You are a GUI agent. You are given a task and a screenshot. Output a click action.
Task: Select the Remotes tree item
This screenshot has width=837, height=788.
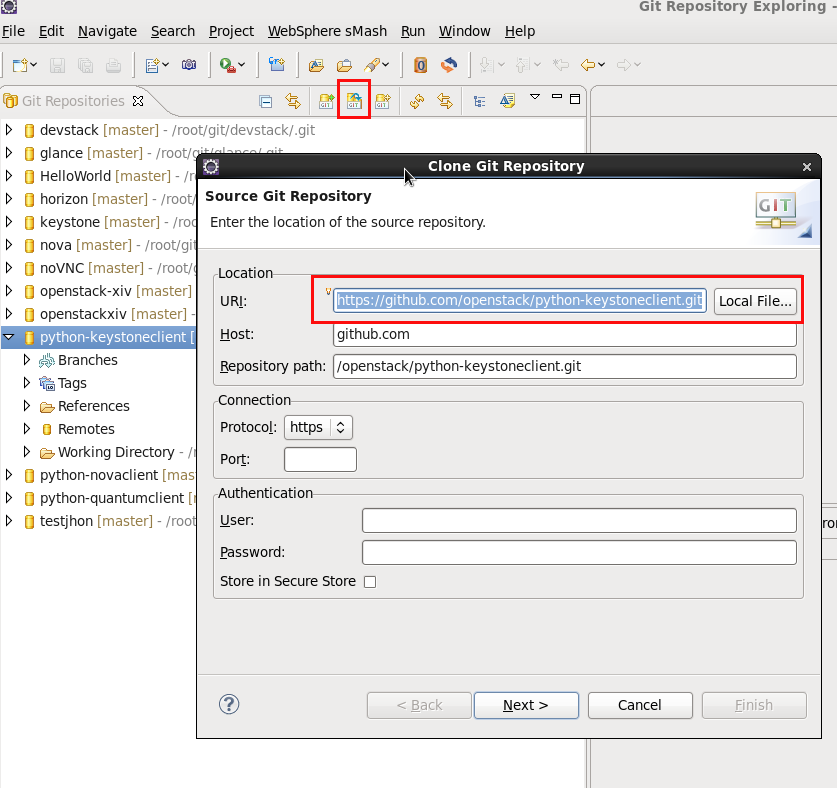pos(86,429)
